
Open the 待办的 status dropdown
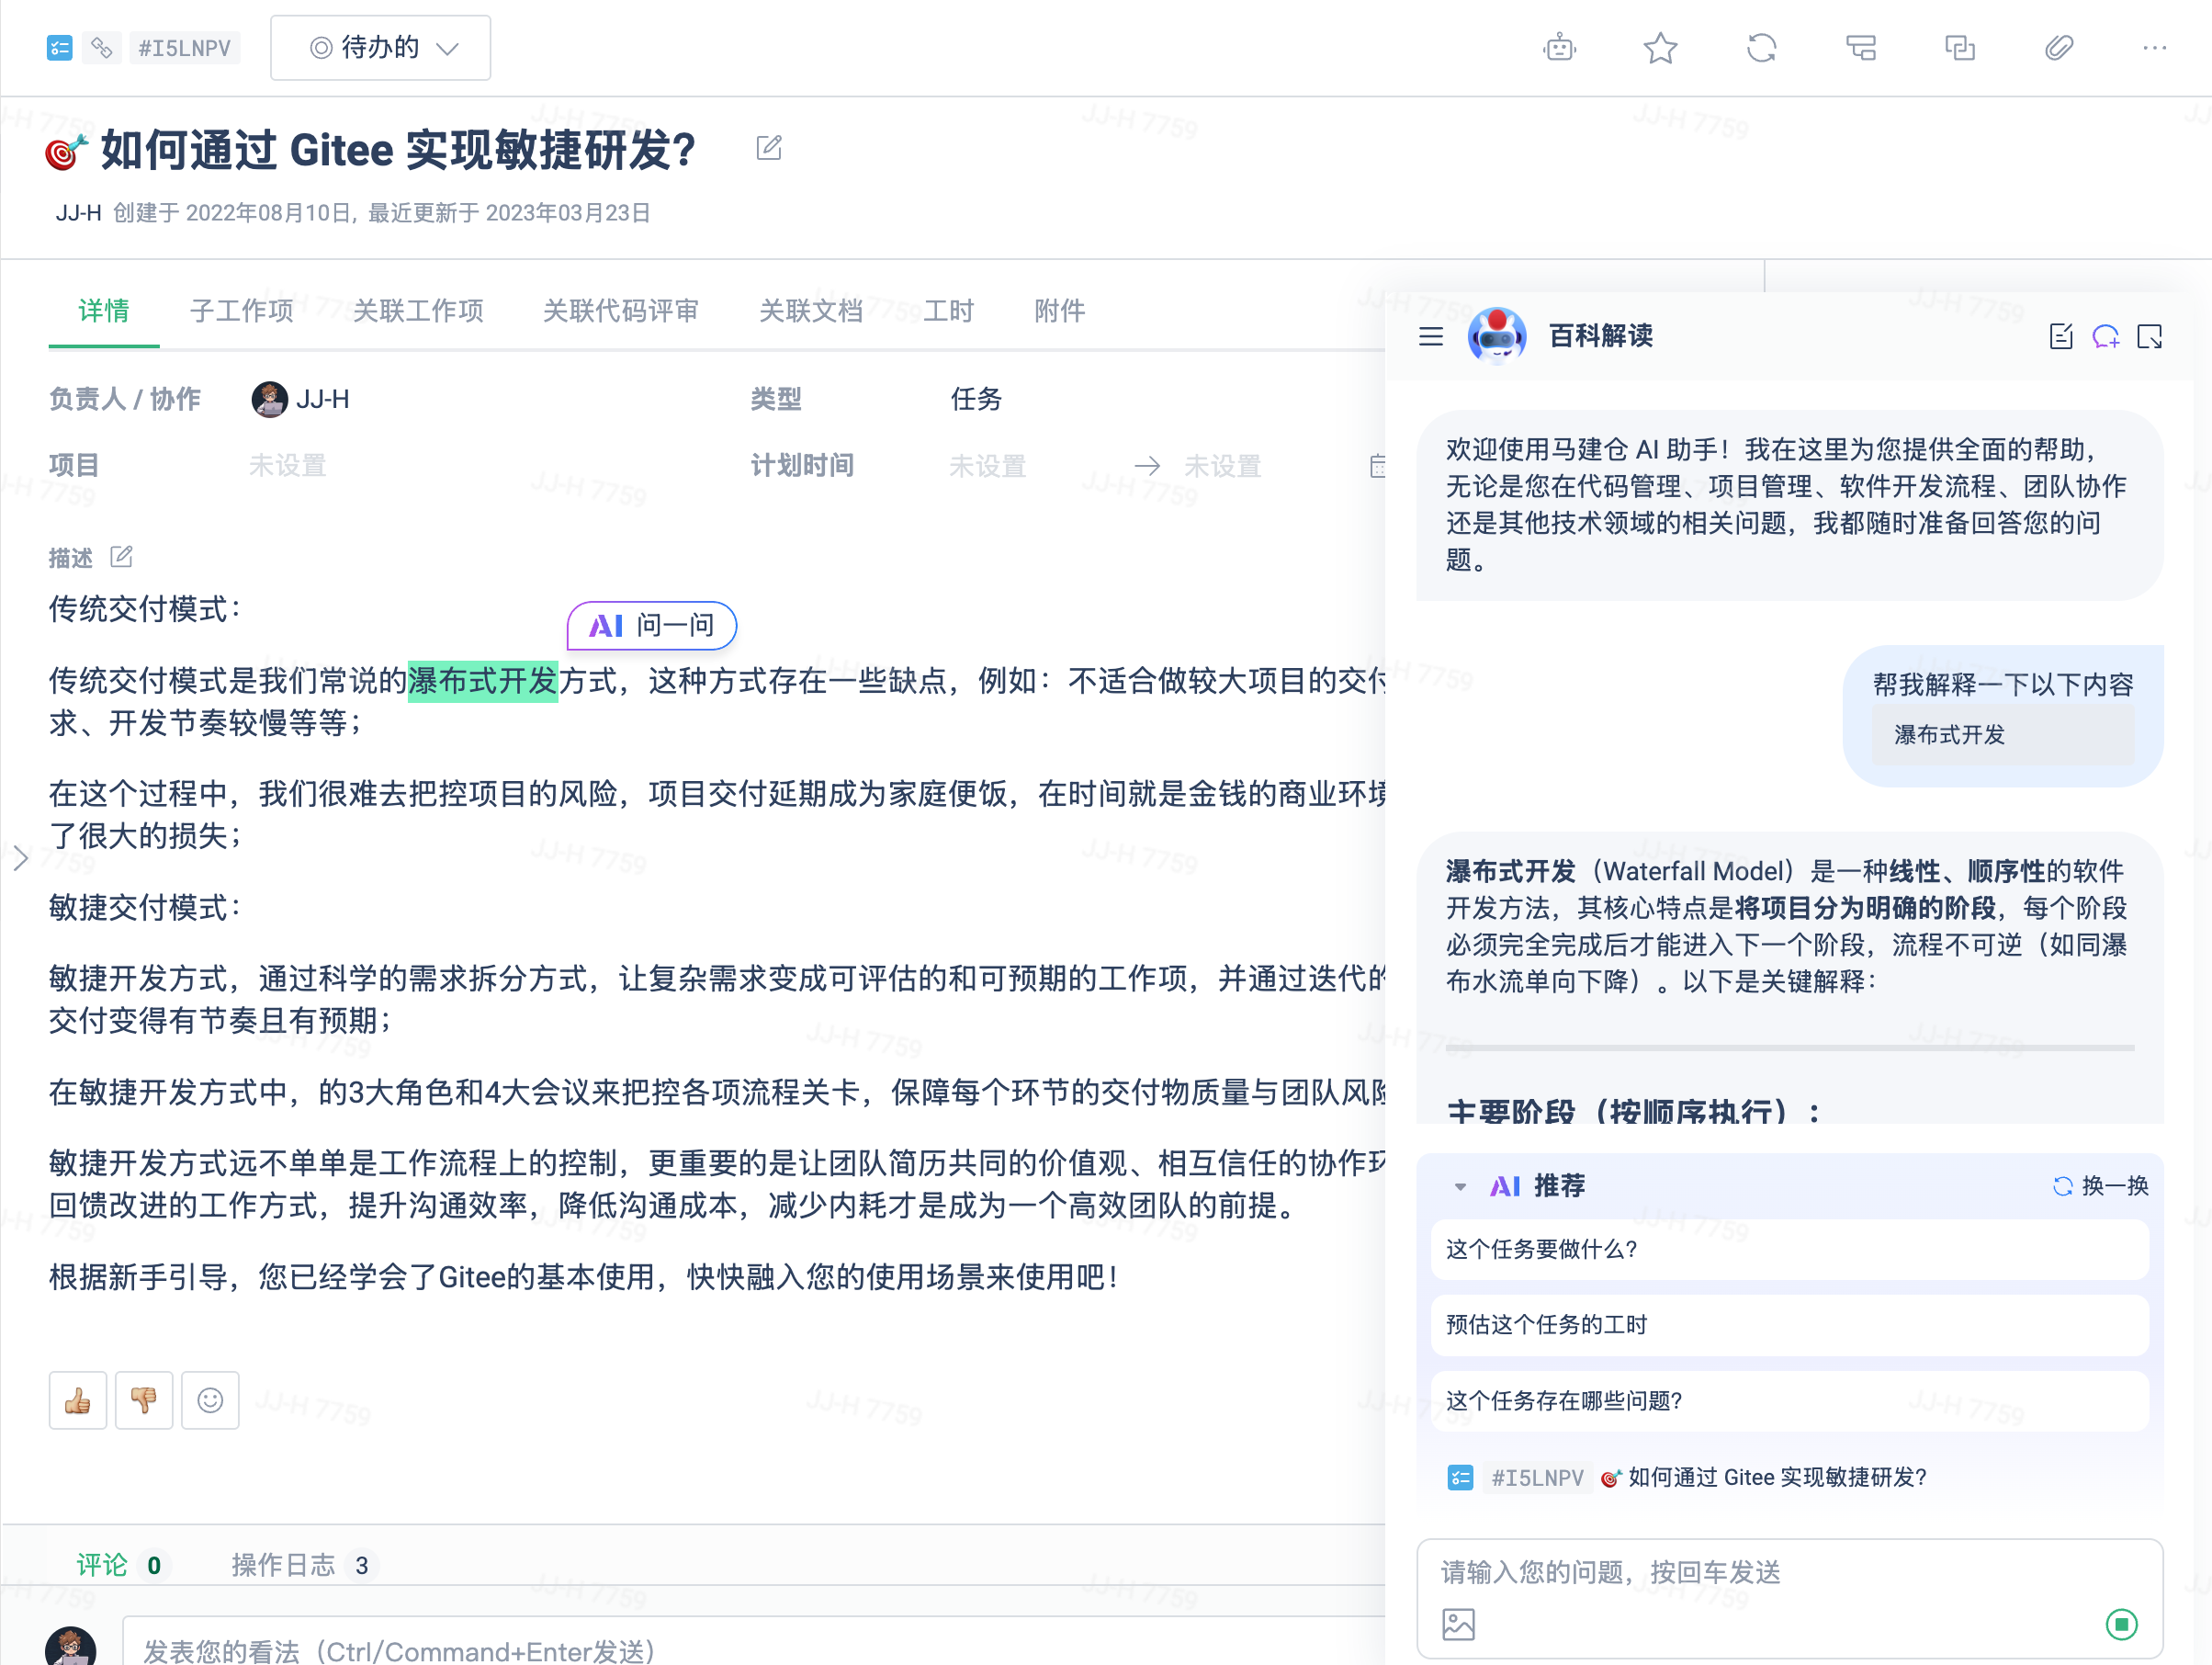point(380,47)
